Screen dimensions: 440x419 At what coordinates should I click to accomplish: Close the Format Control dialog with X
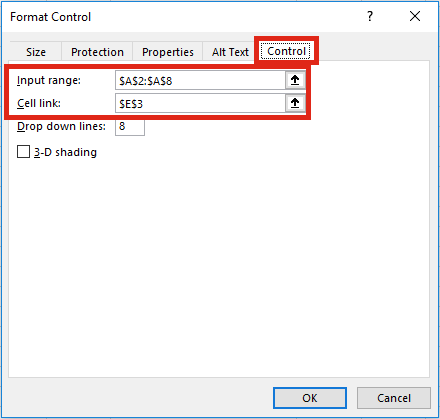coord(415,16)
